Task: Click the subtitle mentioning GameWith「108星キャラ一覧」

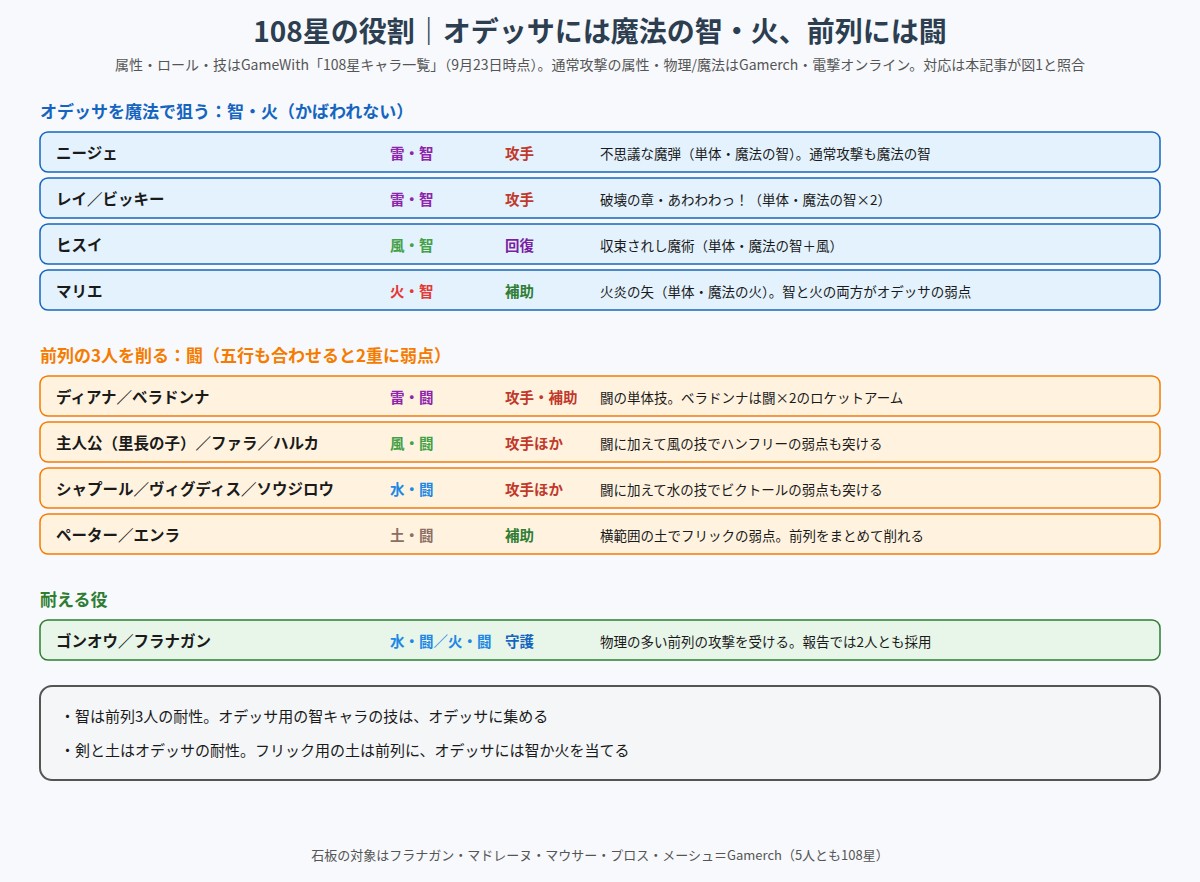Action: click(x=600, y=66)
